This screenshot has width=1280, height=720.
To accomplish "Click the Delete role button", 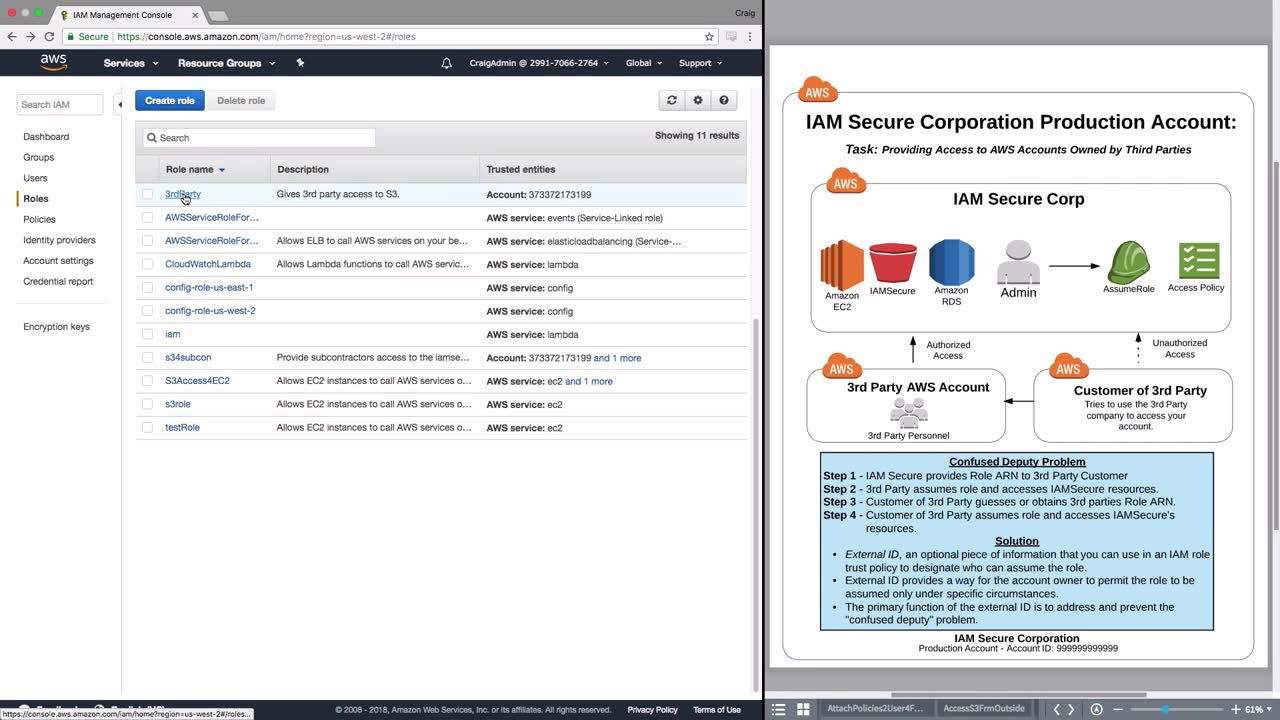I will click(241, 100).
